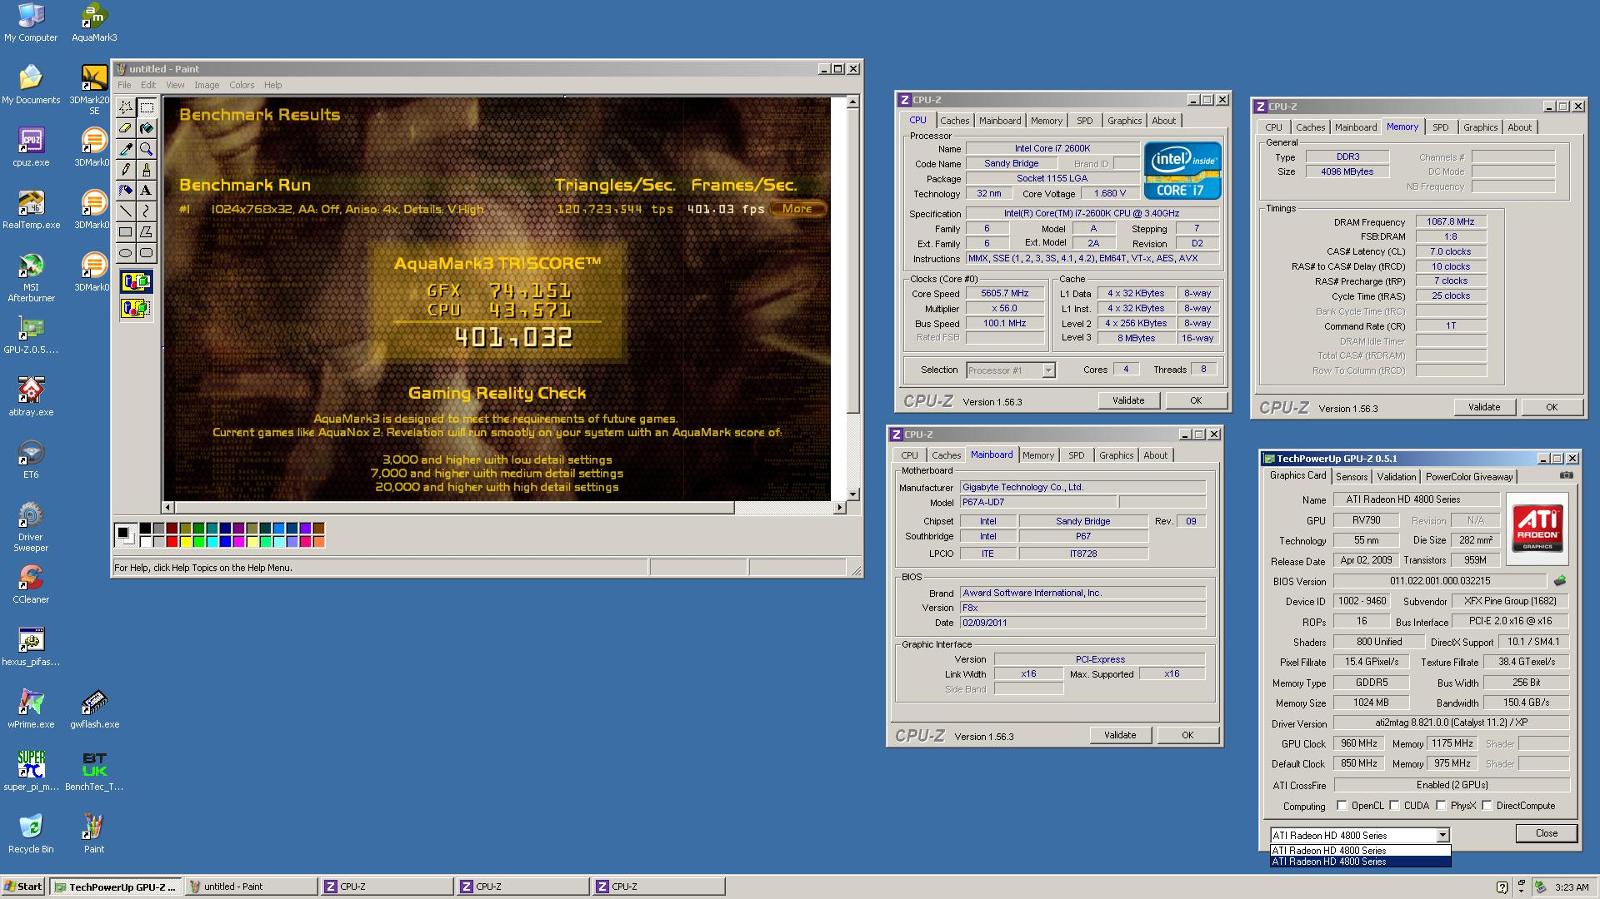Enable the CUDA checkbox in GPU-Z
This screenshot has height=899, width=1600.
coord(1394,806)
